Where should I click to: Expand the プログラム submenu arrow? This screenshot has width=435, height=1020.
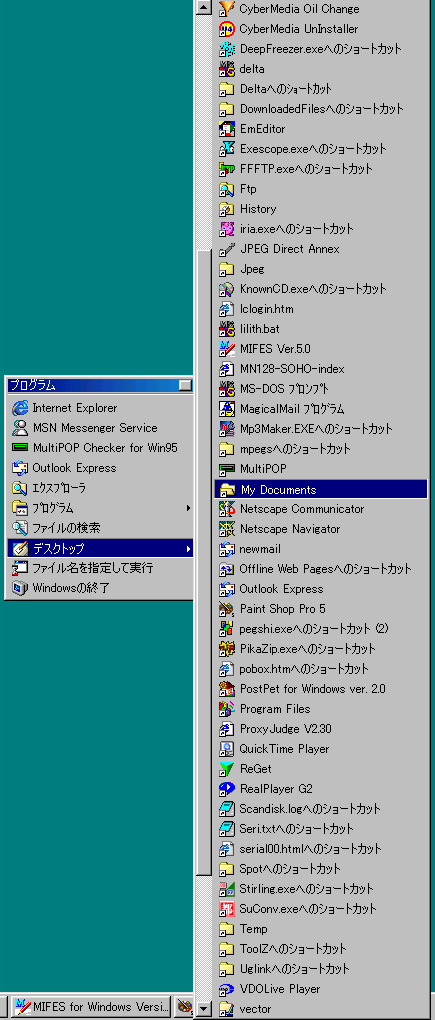189,508
